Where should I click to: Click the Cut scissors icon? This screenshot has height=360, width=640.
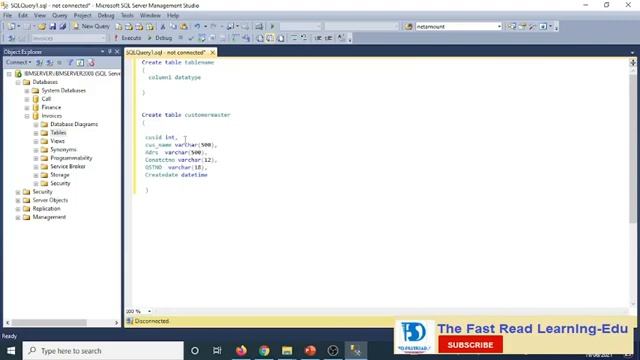click(x=163, y=27)
